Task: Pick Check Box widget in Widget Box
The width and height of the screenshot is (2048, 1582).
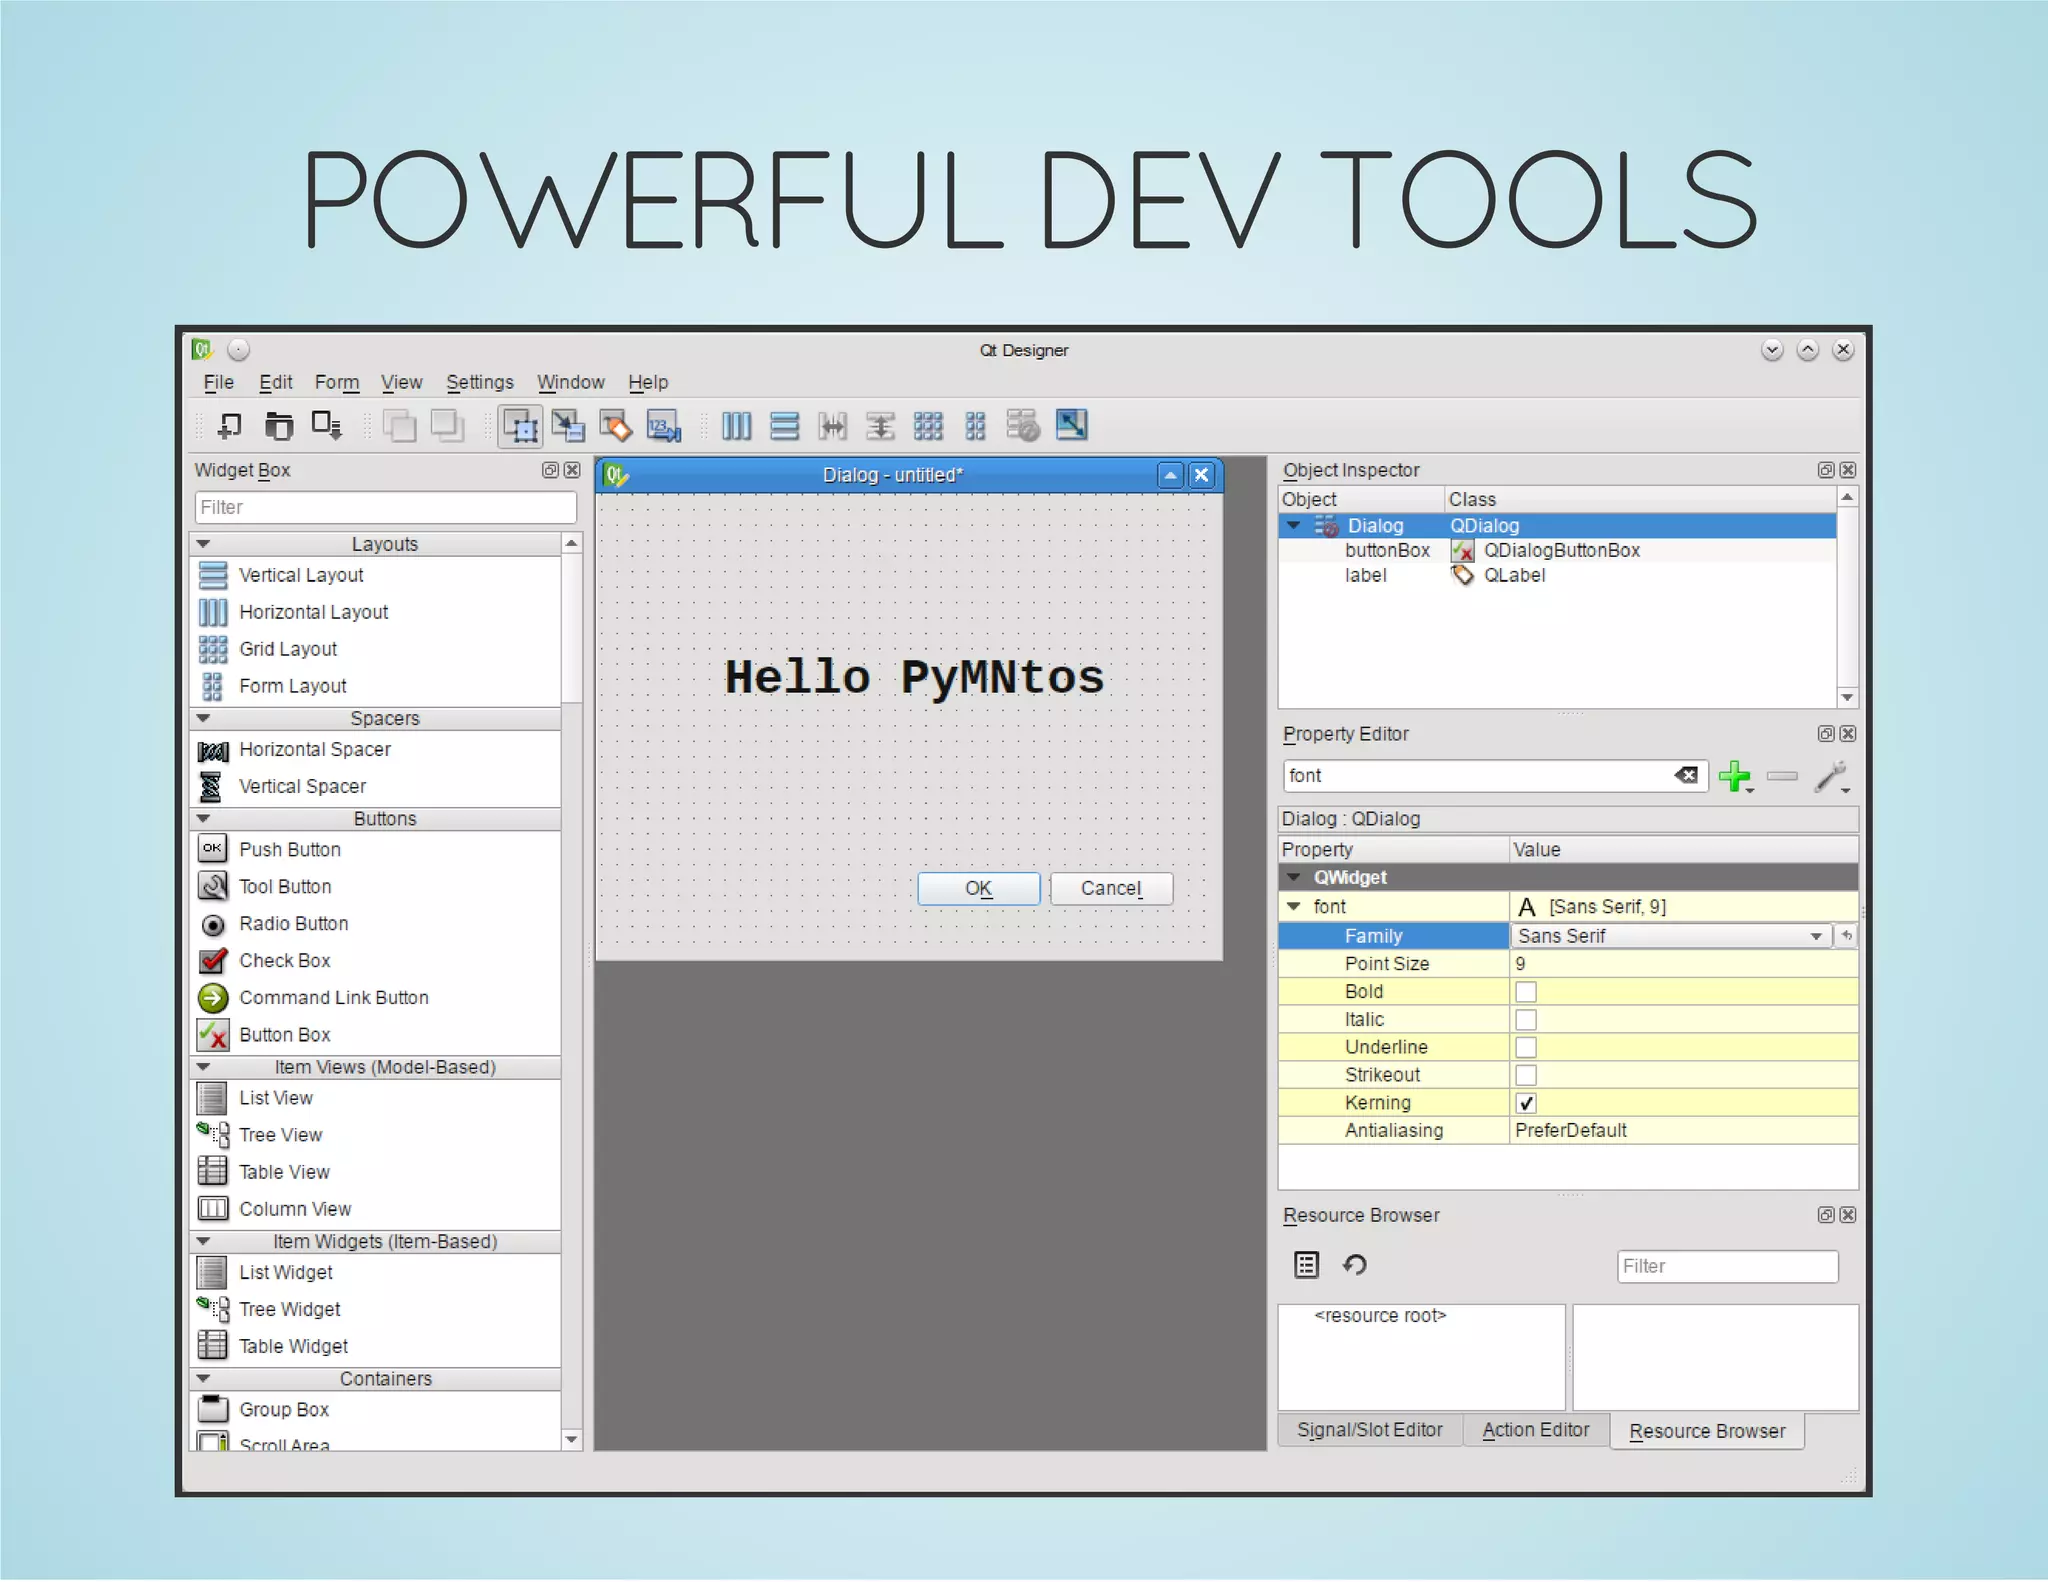Action: coord(285,960)
